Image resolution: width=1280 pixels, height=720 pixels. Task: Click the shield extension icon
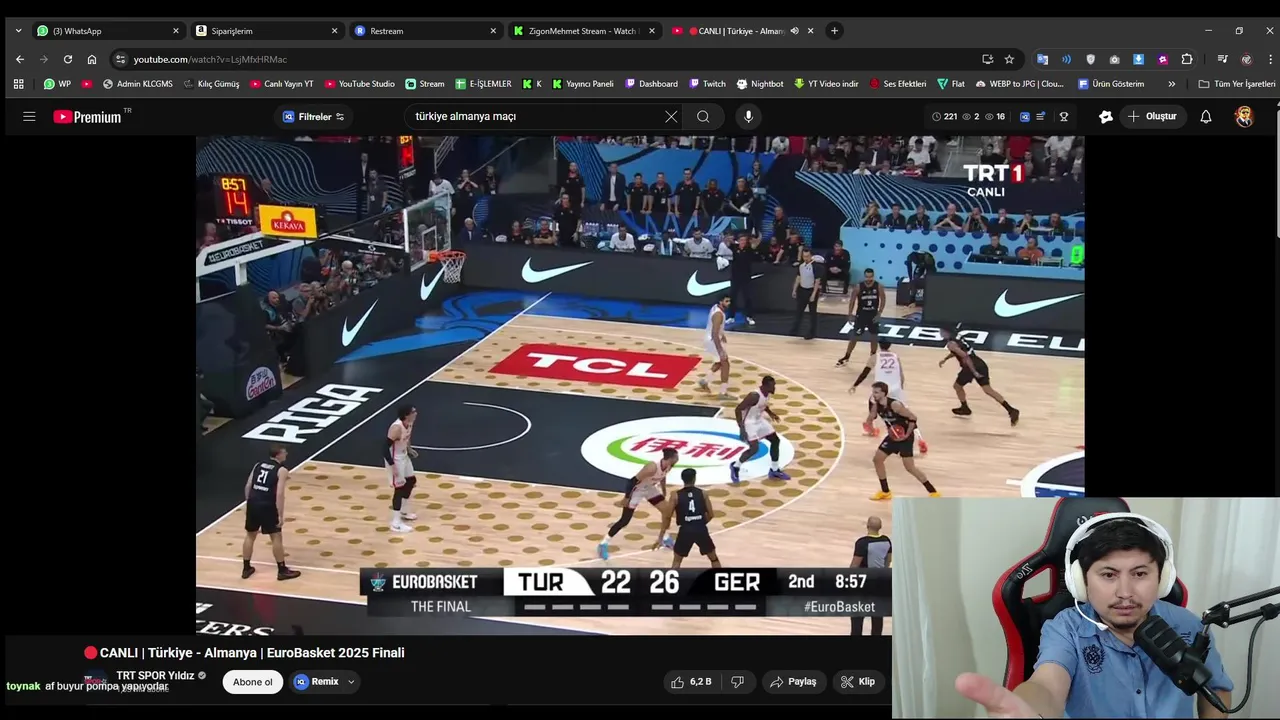click(1090, 59)
